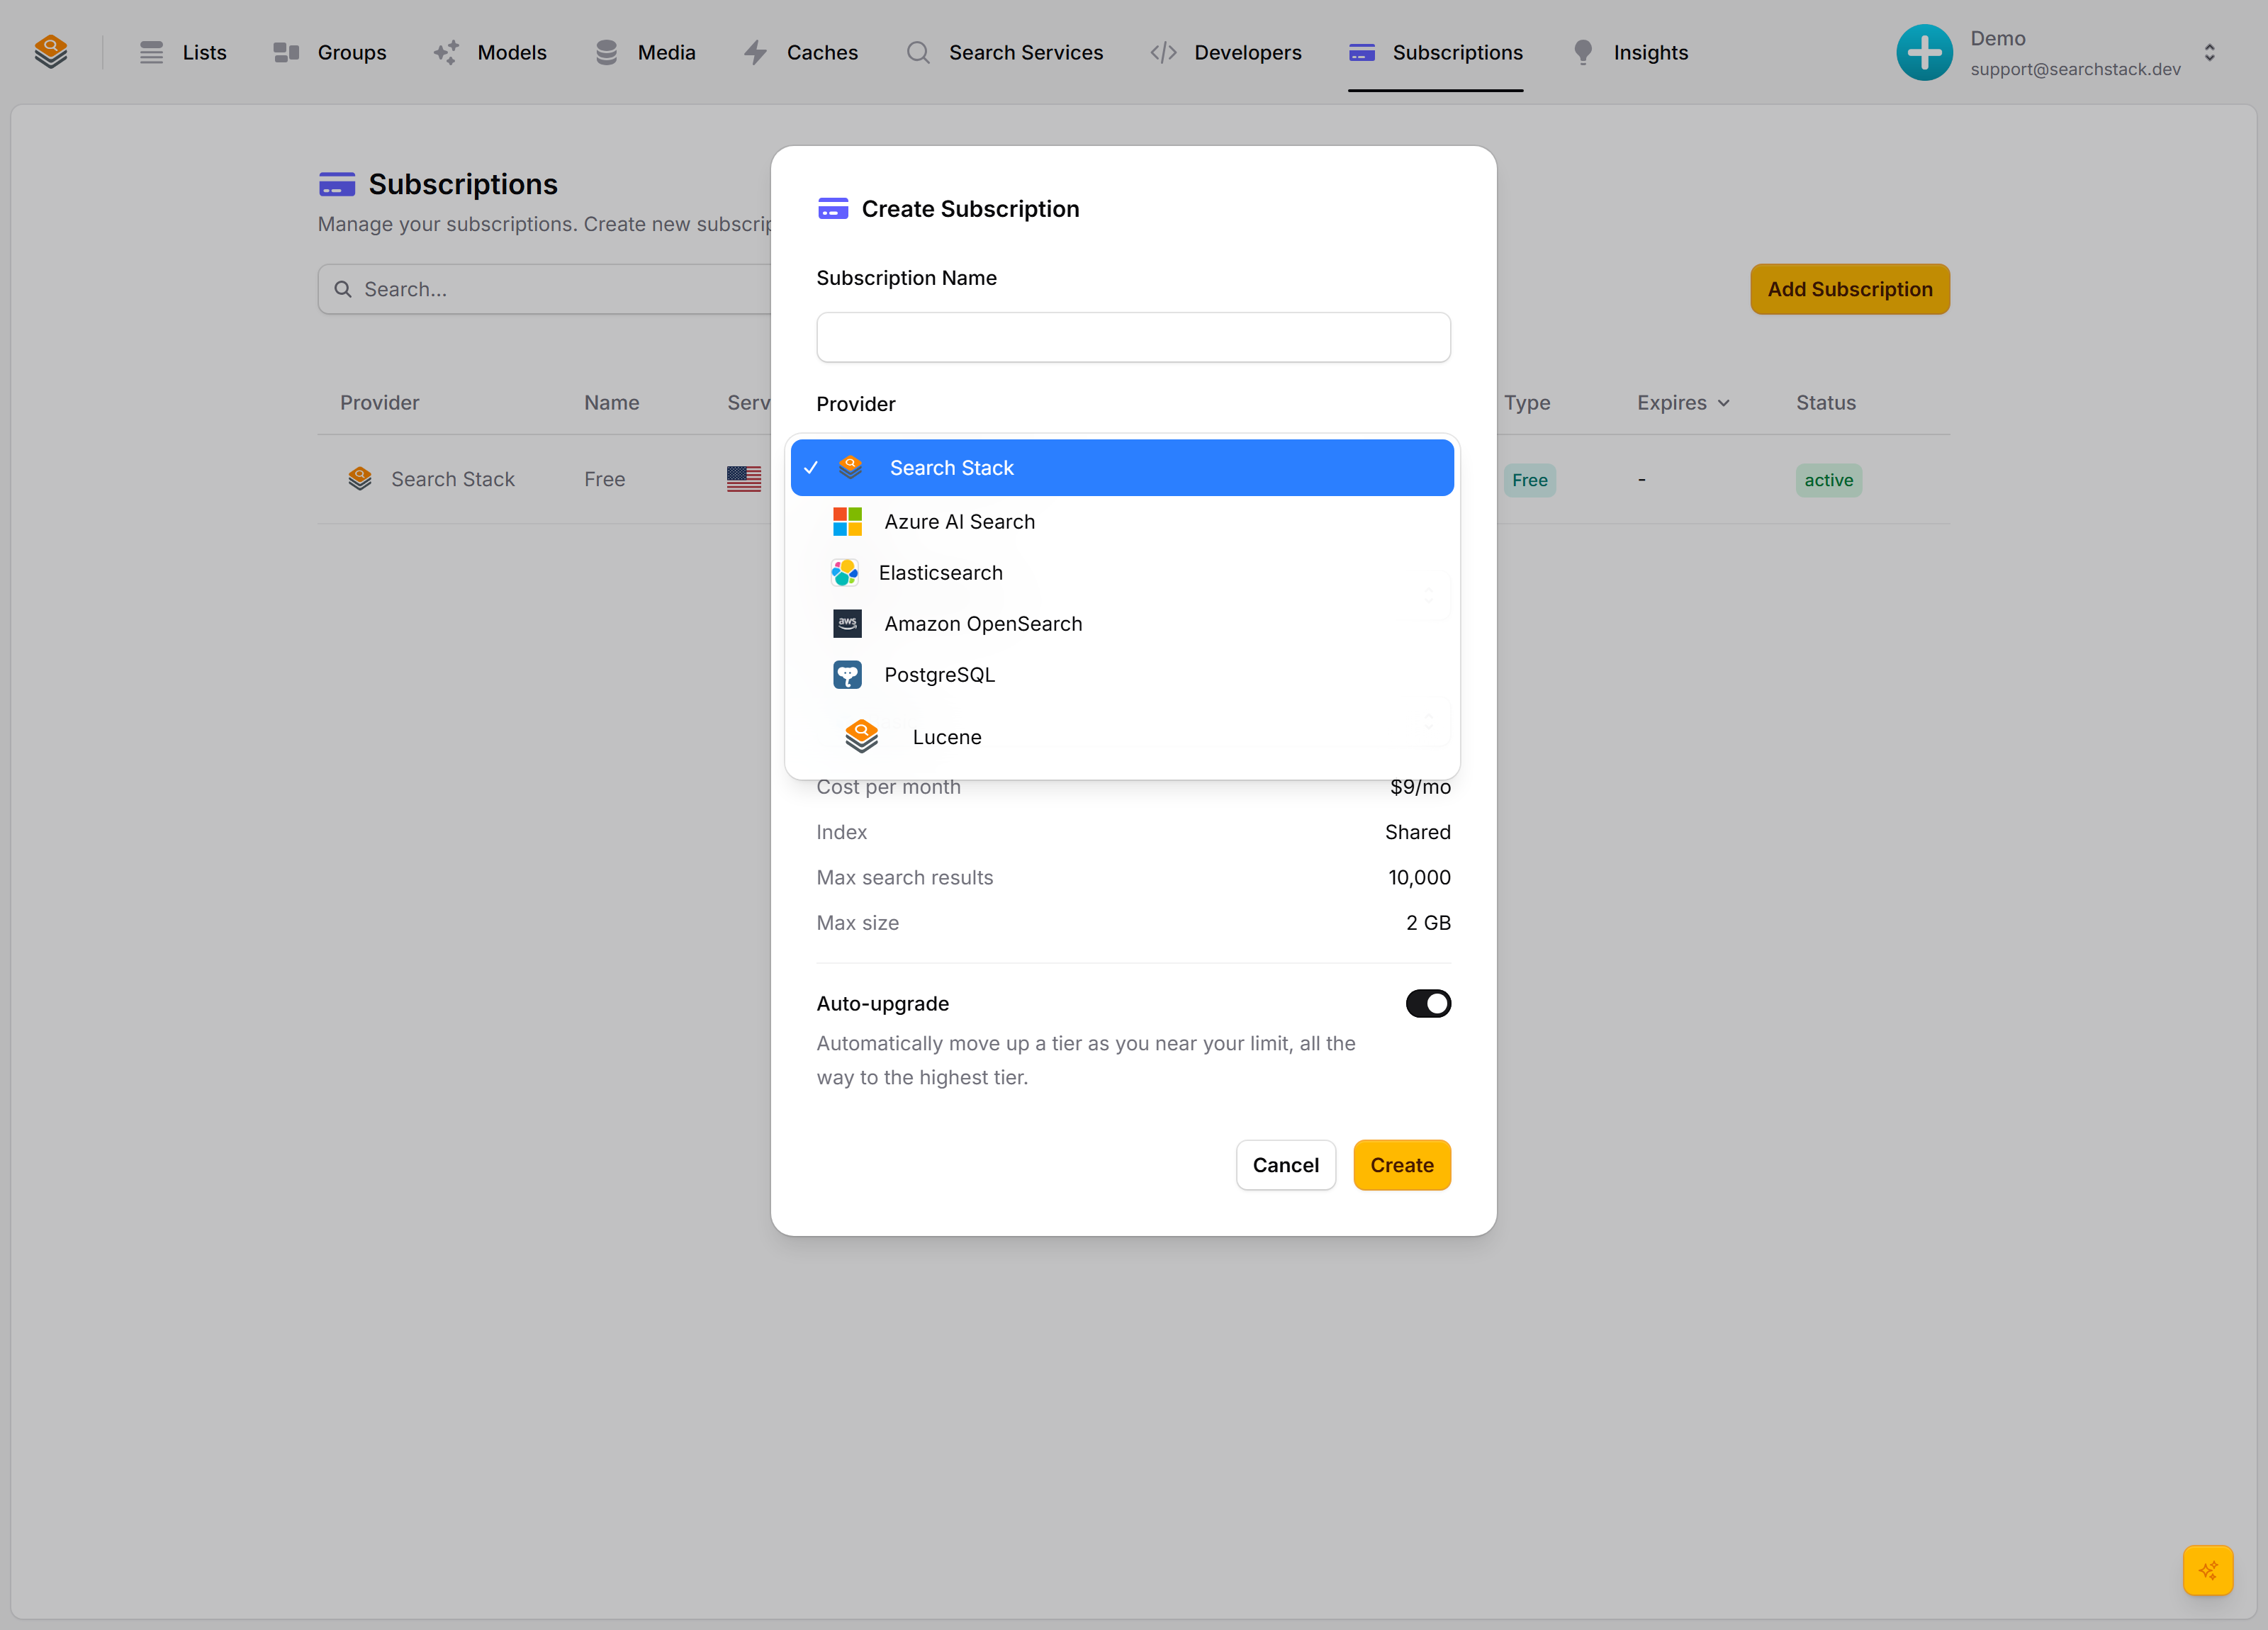Click the Subscriptions card icon in nav
Screen dimensions: 2268x1630
click(x=1362, y=52)
